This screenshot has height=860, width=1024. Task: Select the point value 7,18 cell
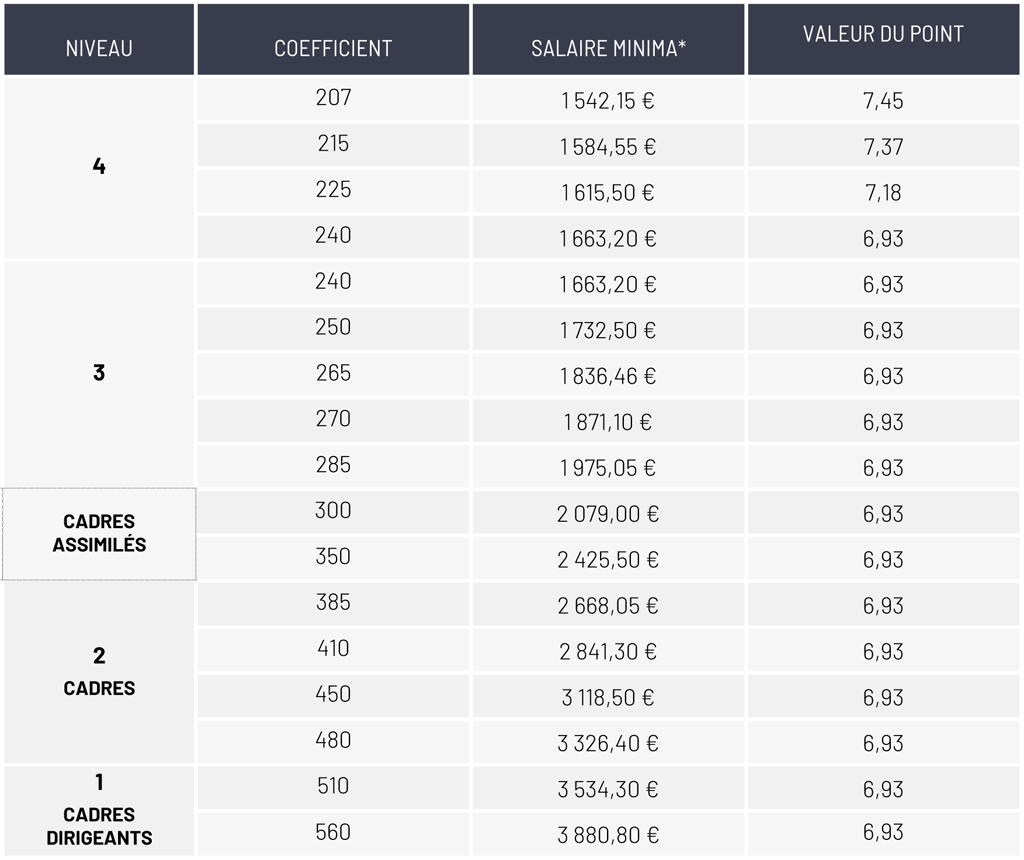click(883, 191)
